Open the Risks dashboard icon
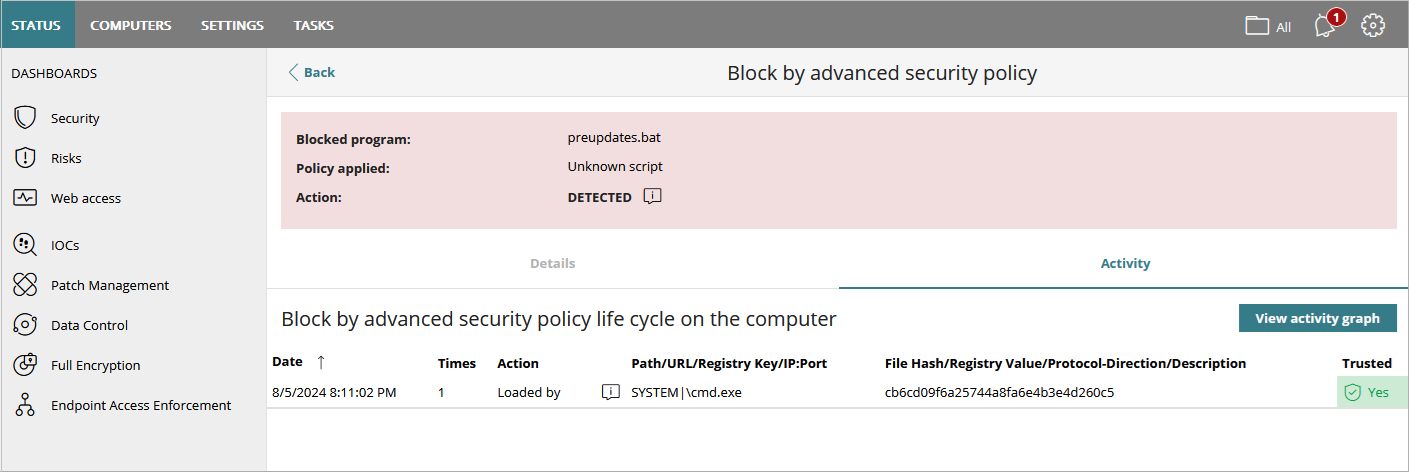1409x472 pixels. (x=25, y=158)
